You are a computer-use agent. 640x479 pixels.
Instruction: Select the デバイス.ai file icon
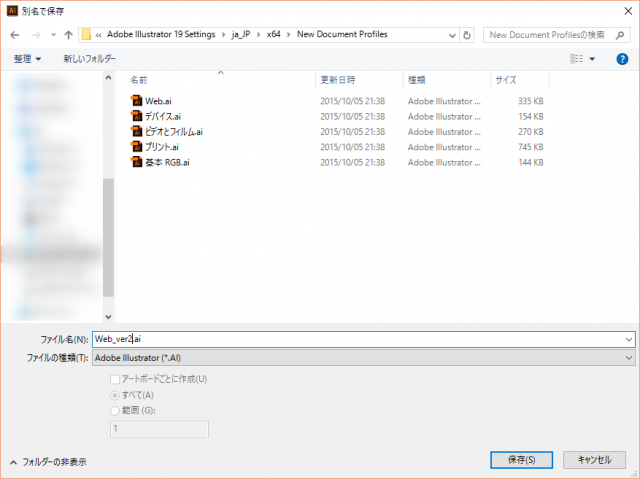point(137,116)
